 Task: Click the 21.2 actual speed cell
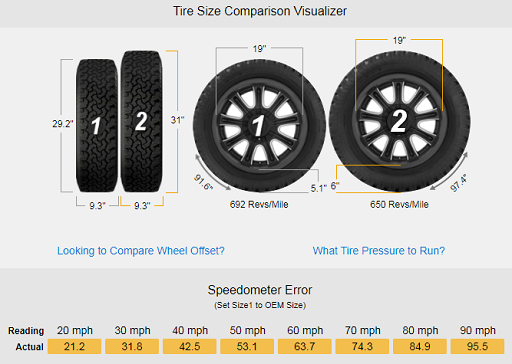74,346
